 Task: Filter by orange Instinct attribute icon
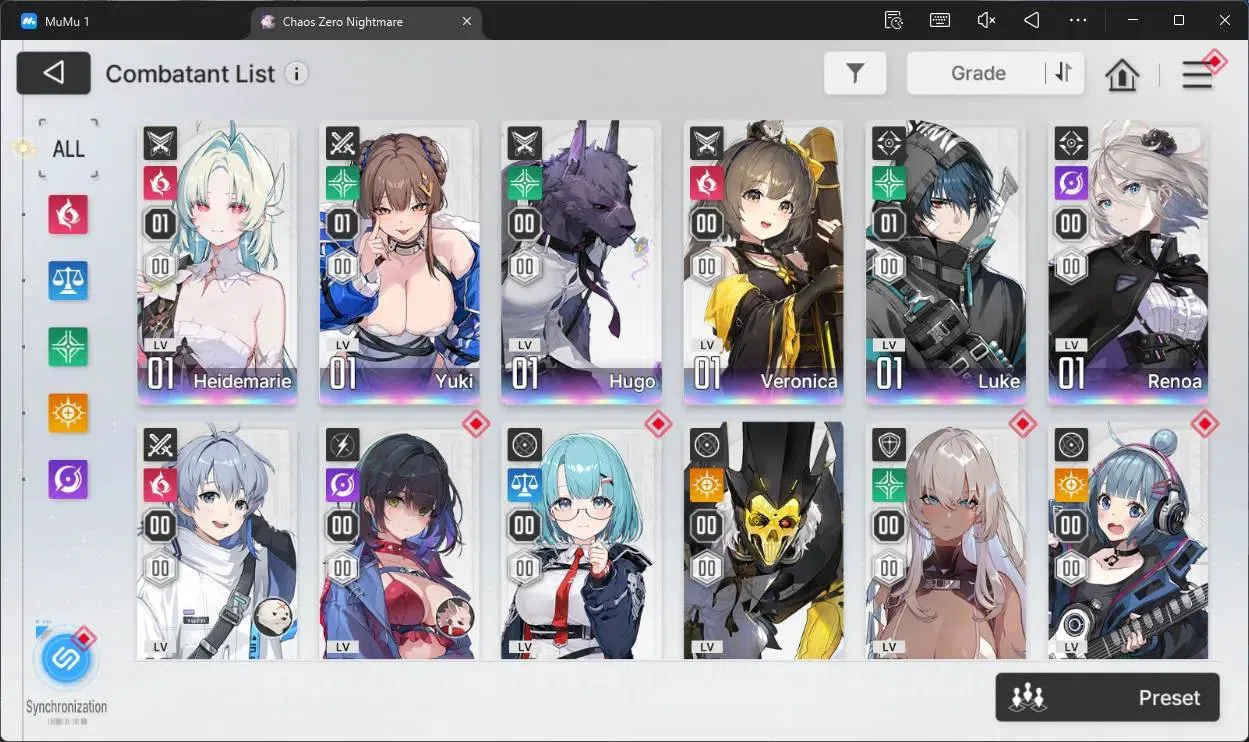pyautogui.click(x=68, y=413)
